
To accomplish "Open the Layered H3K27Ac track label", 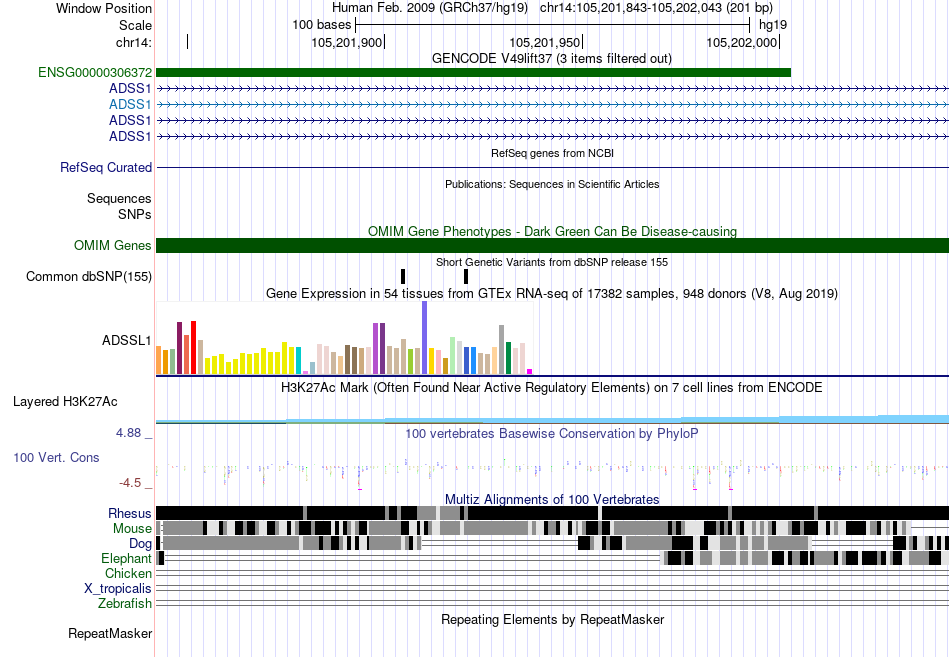I will pos(65,402).
